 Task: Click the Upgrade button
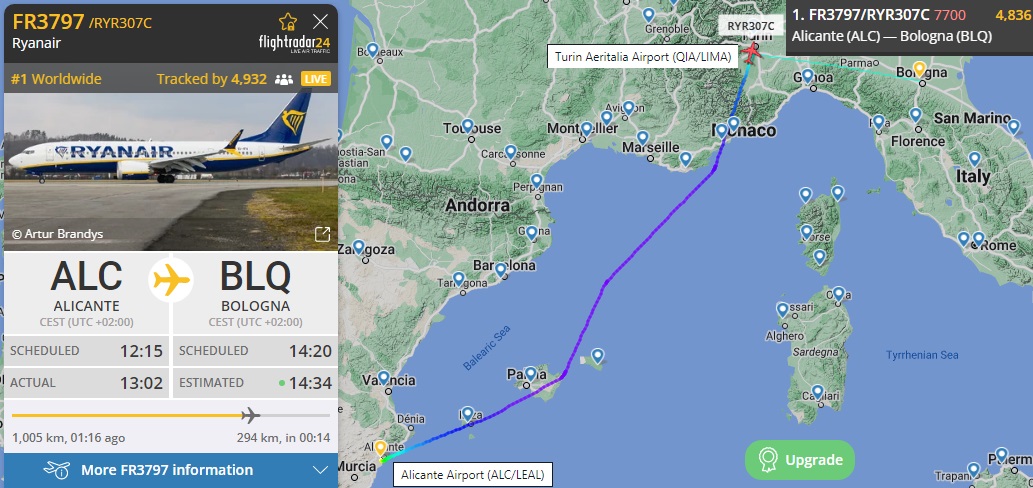point(800,460)
